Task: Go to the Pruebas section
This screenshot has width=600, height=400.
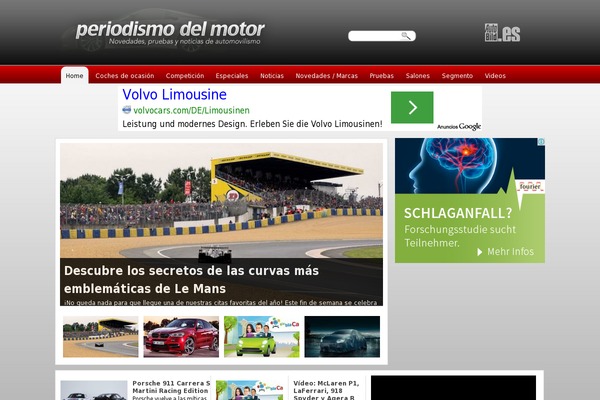Action: (382, 76)
